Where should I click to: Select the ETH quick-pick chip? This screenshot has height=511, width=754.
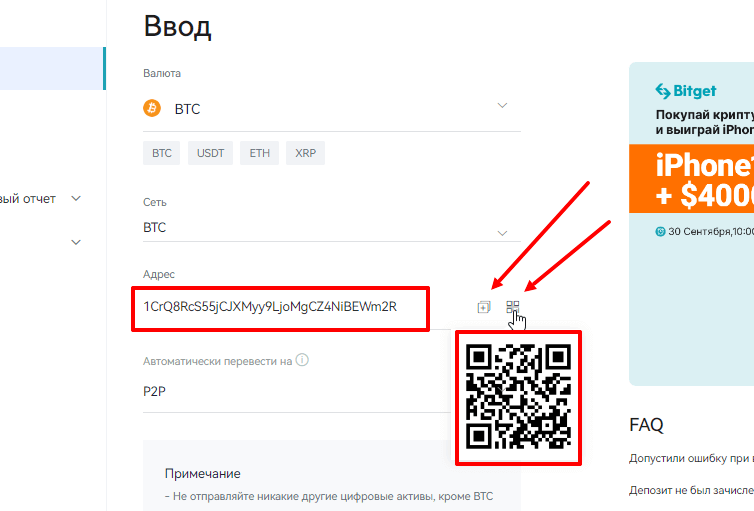click(x=259, y=153)
